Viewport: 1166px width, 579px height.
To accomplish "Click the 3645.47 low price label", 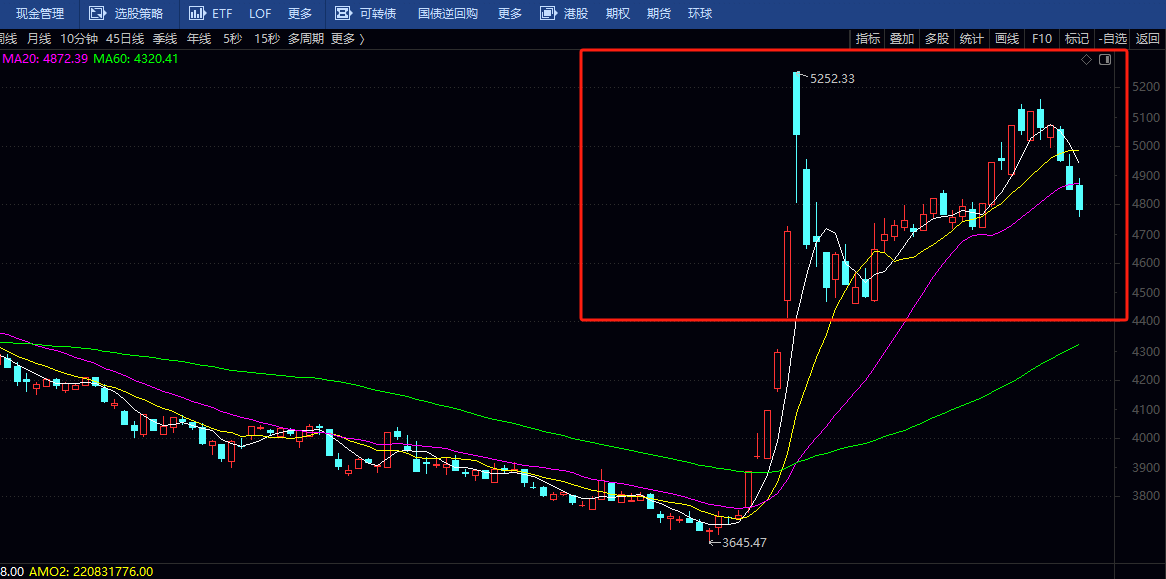I will coord(744,543).
